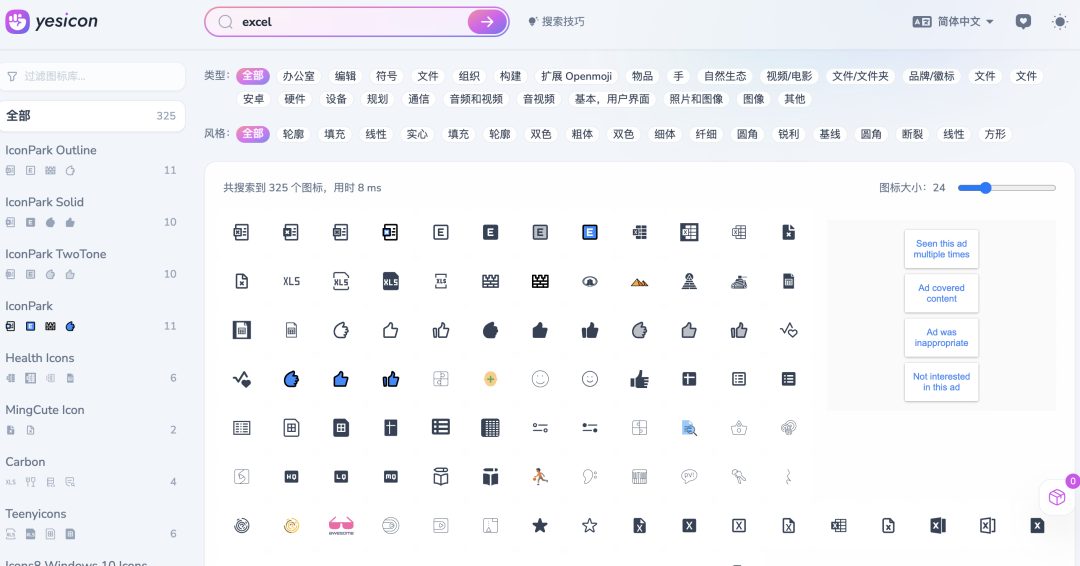Image resolution: width=1080 pixels, height=566 pixels.
Task: Select the orange spiral circle icon
Action: pyautogui.click(x=291, y=526)
